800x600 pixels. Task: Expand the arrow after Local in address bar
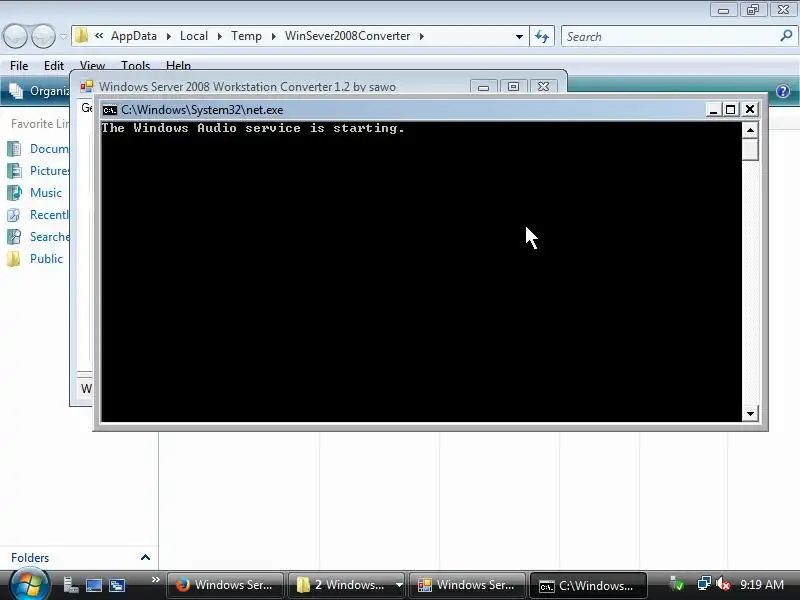[x=219, y=36]
